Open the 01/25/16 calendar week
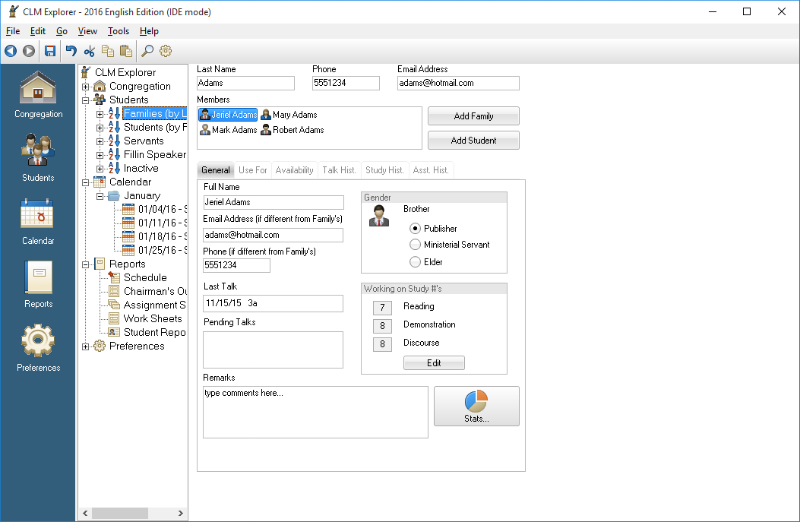The image size is (800, 522). [x=157, y=250]
